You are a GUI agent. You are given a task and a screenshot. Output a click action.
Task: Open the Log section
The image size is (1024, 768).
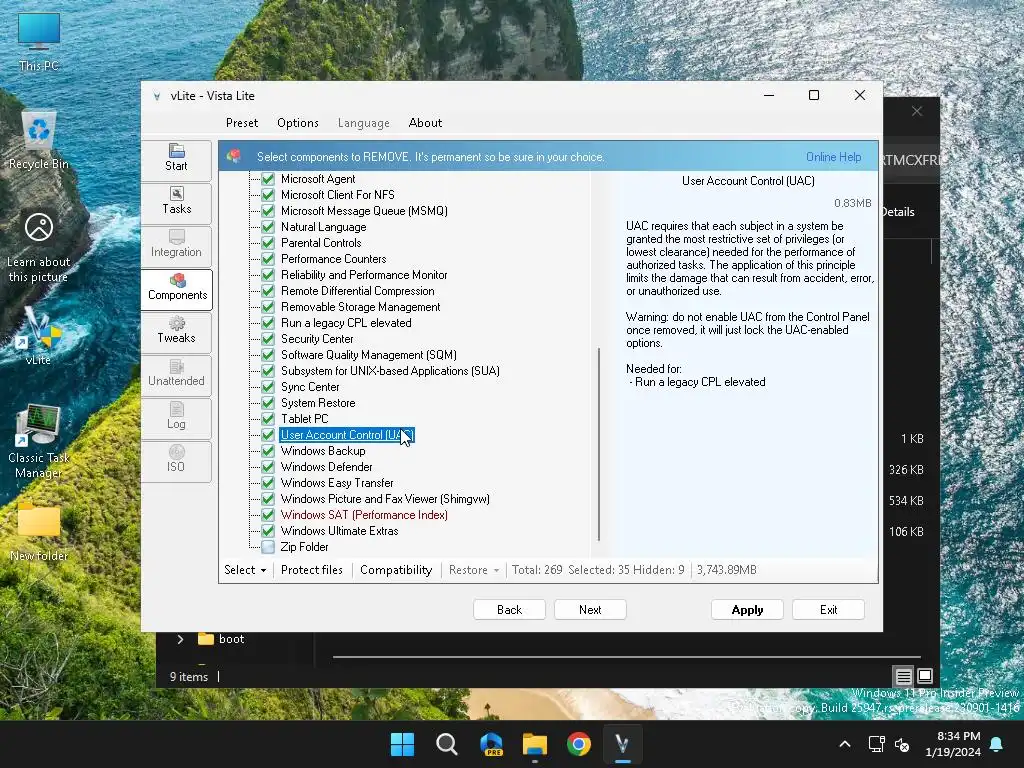[176, 417]
